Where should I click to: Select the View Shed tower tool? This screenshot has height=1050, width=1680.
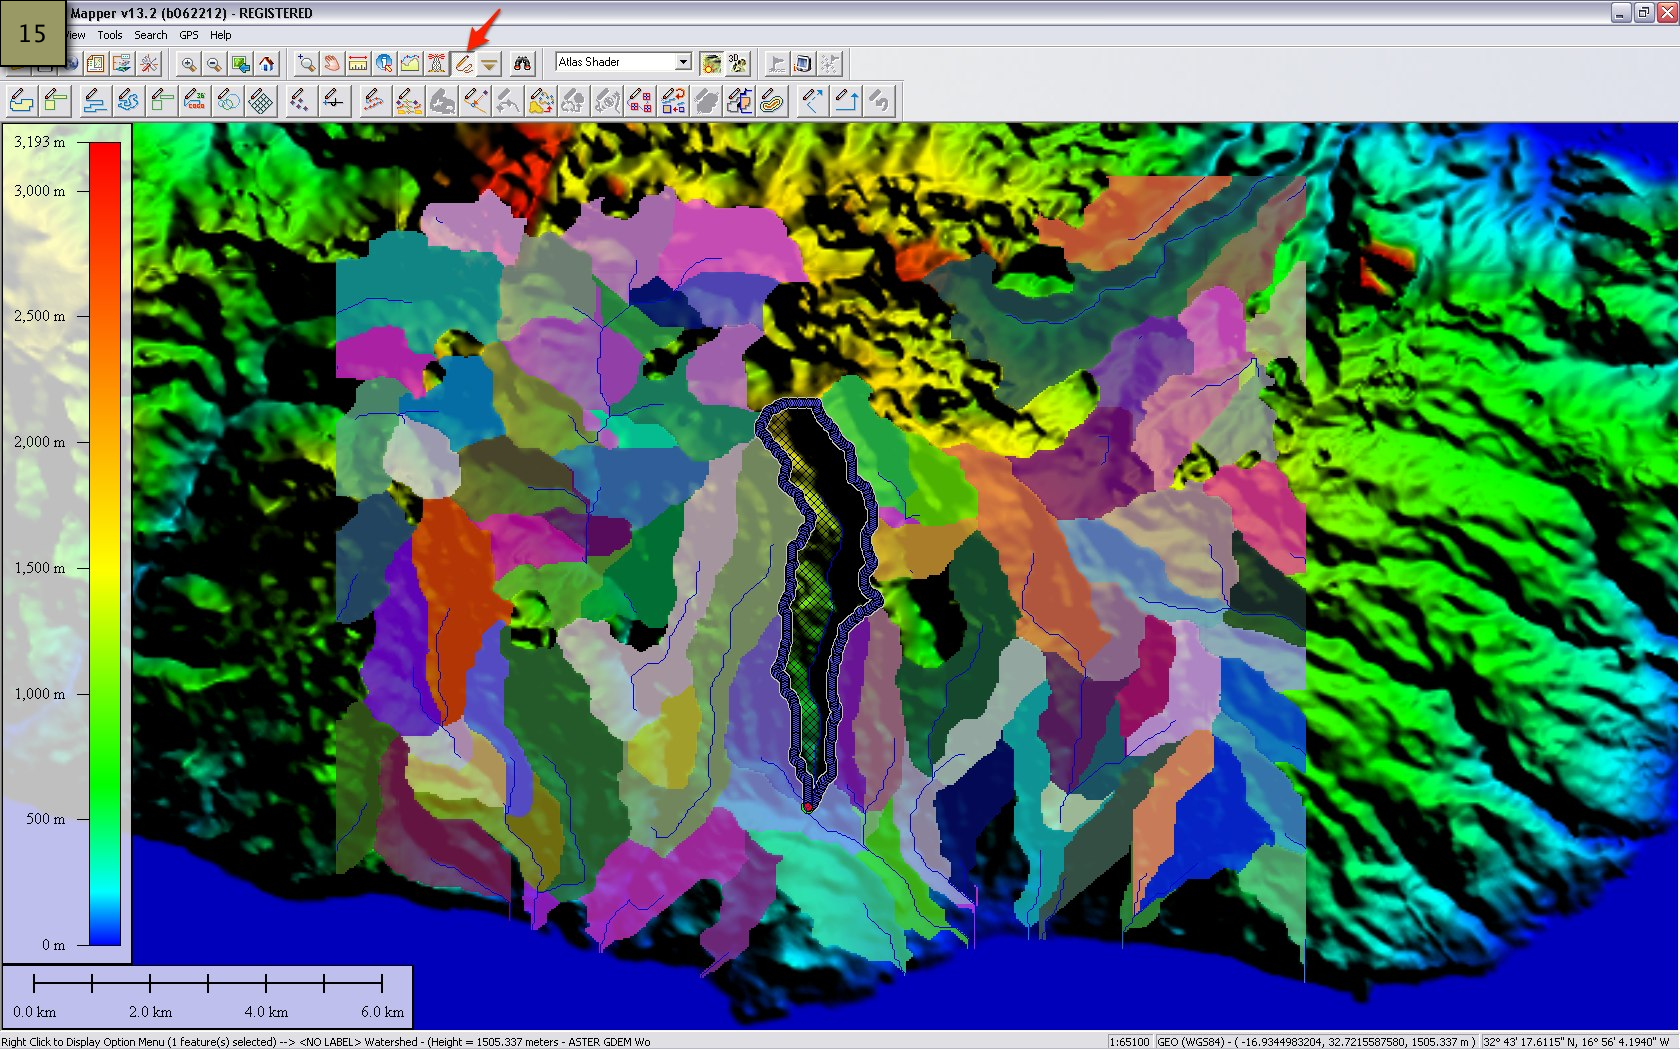436,64
